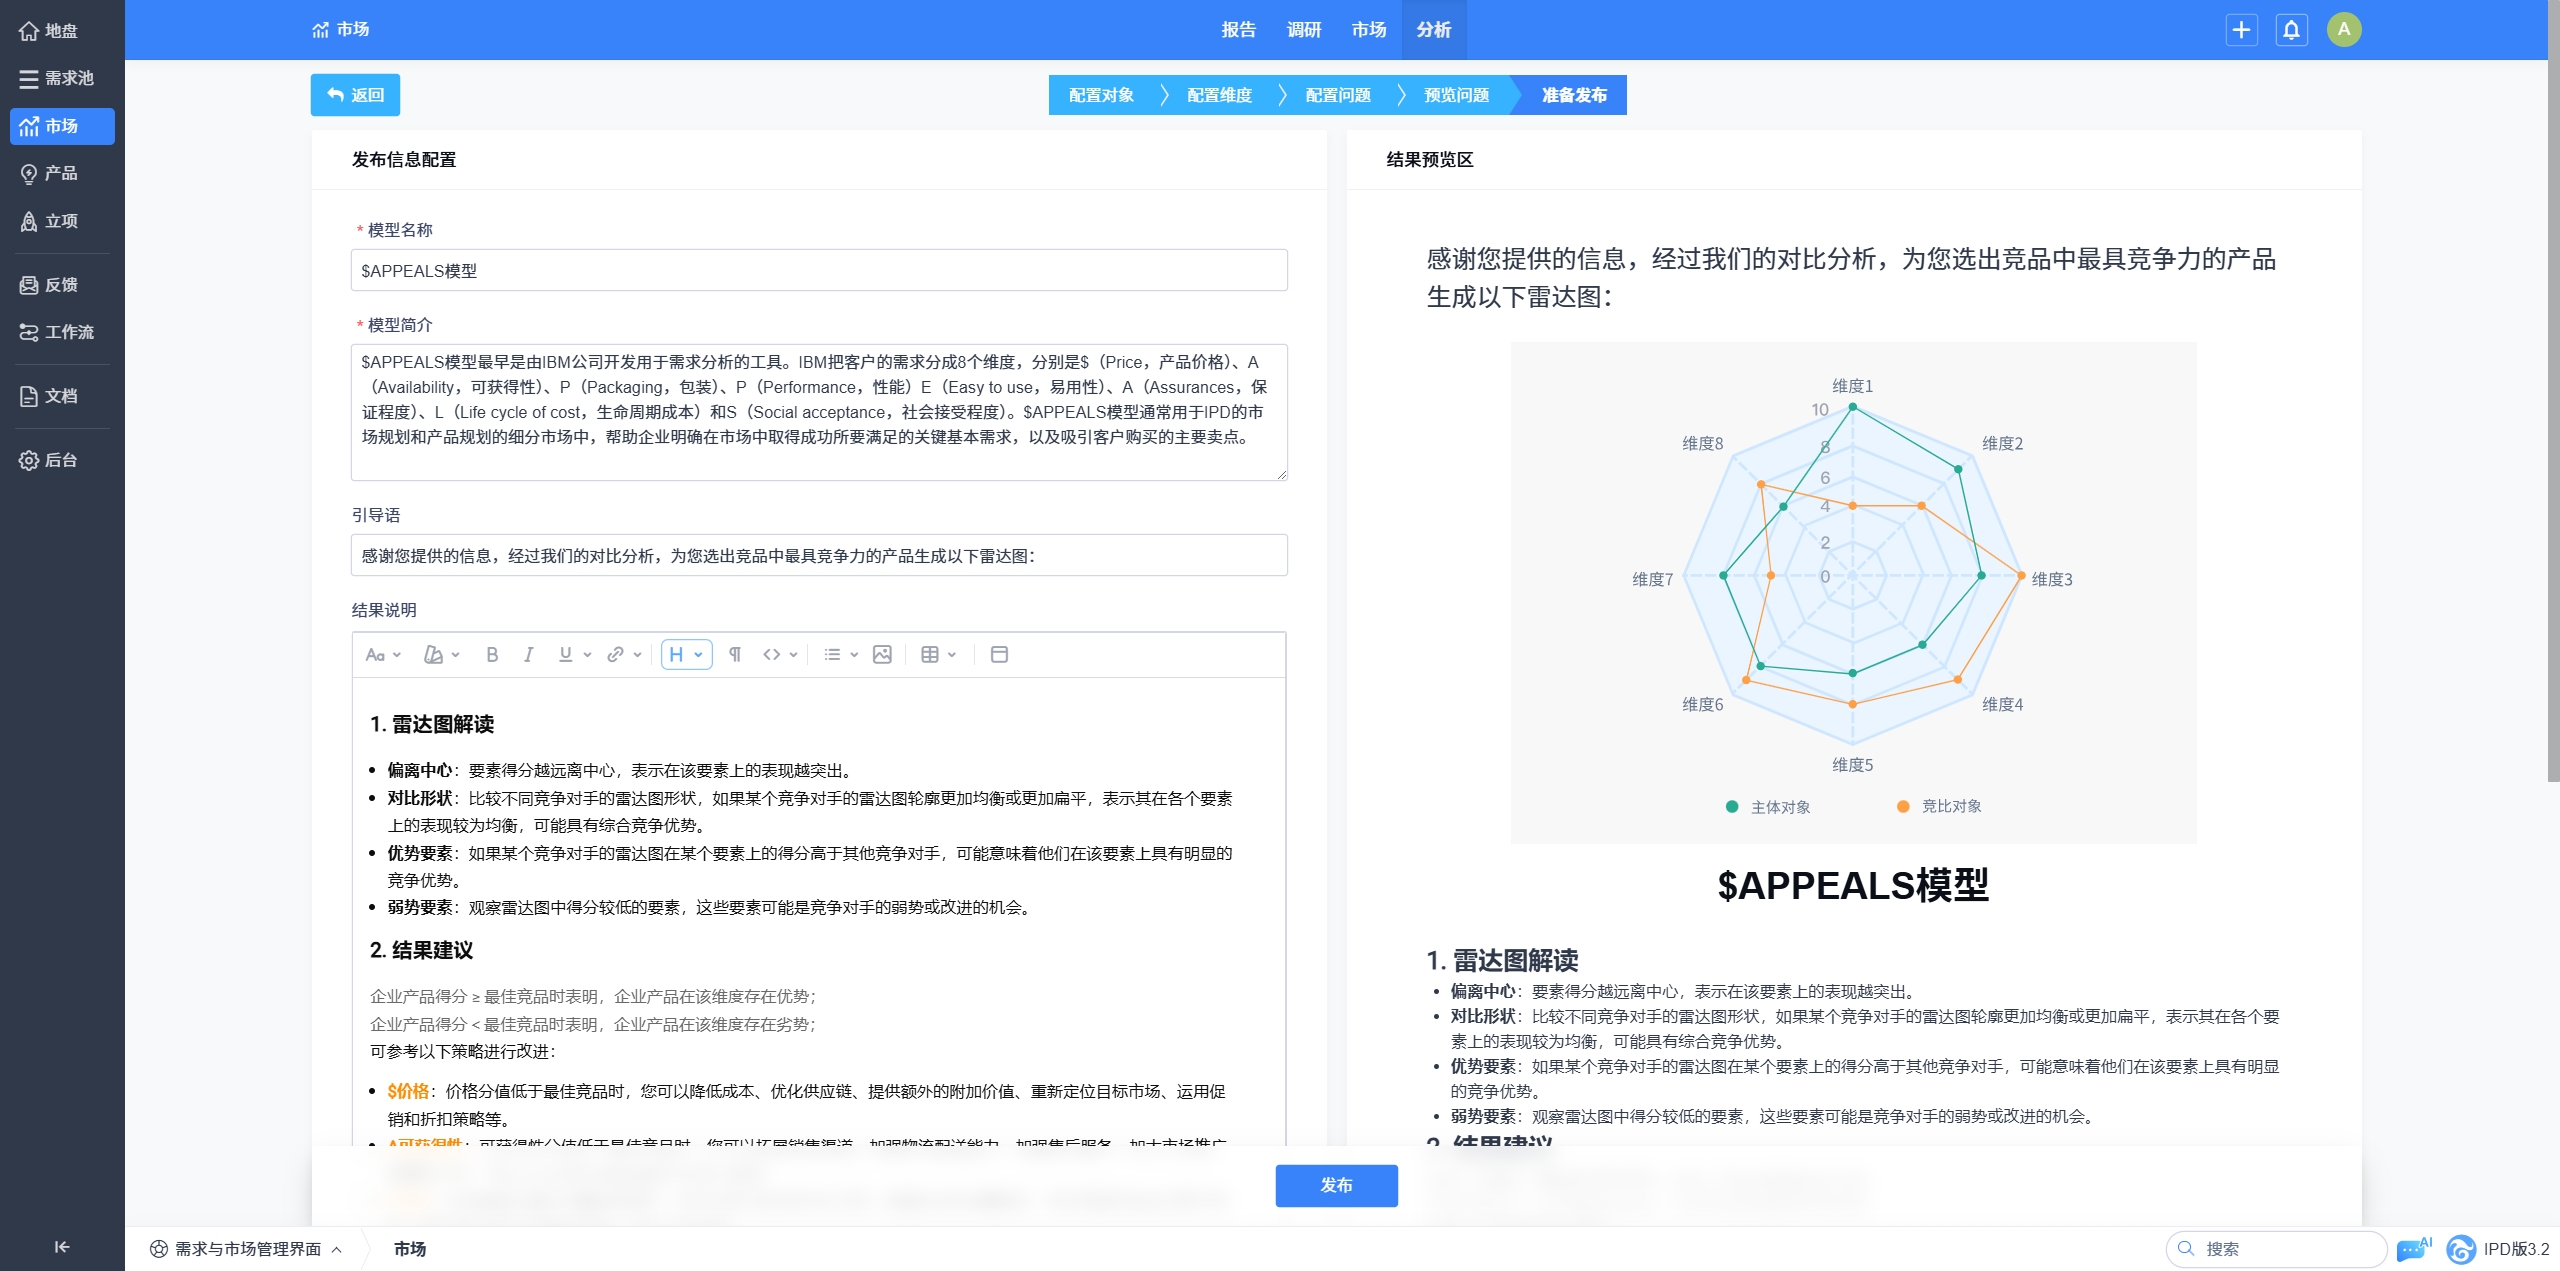The height and width of the screenshot is (1271, 2560).
Task: Open the font size Aa dropdown
Action: 383,654
